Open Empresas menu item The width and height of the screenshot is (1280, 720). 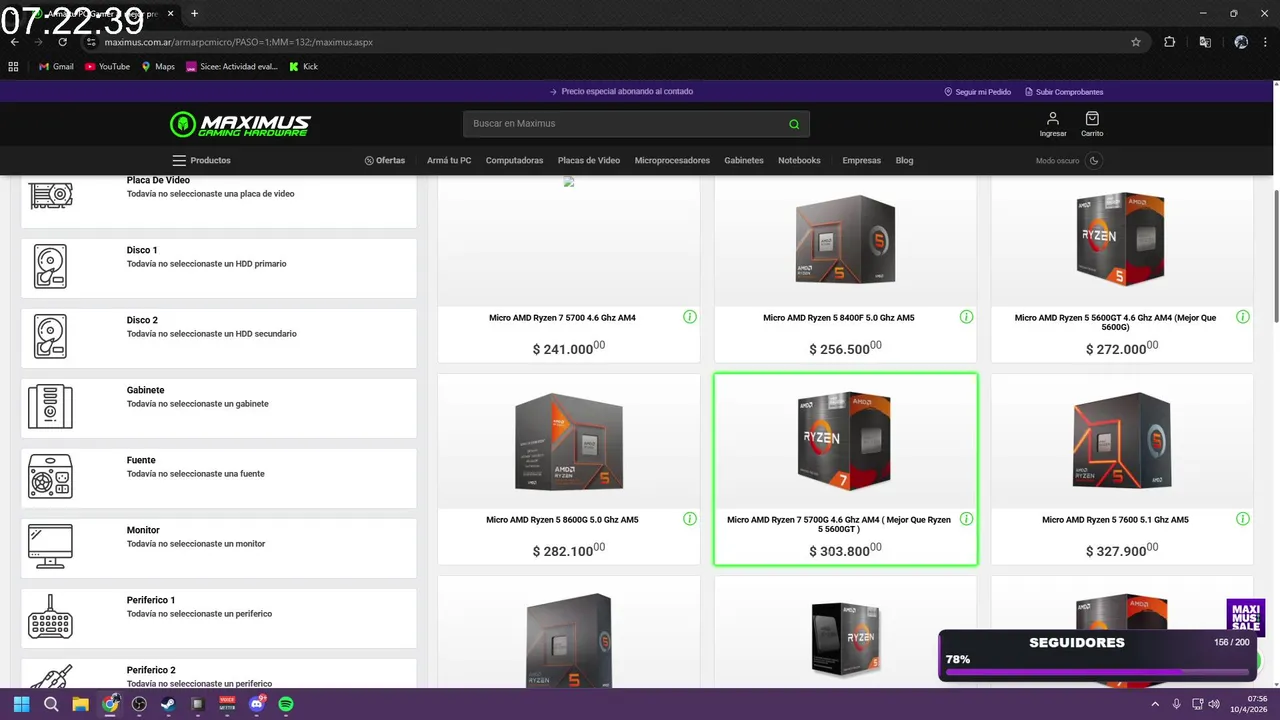coord(862,160)
